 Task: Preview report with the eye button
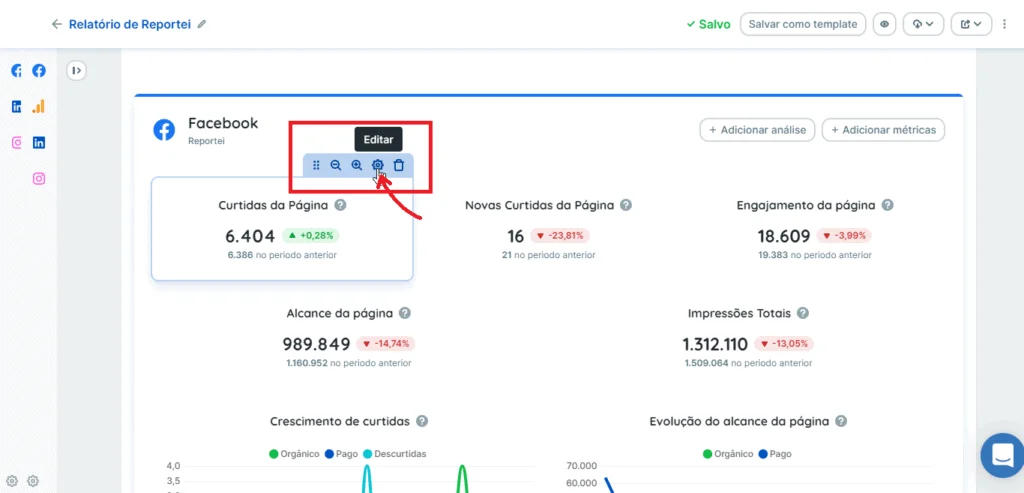[x=885, y=24]
